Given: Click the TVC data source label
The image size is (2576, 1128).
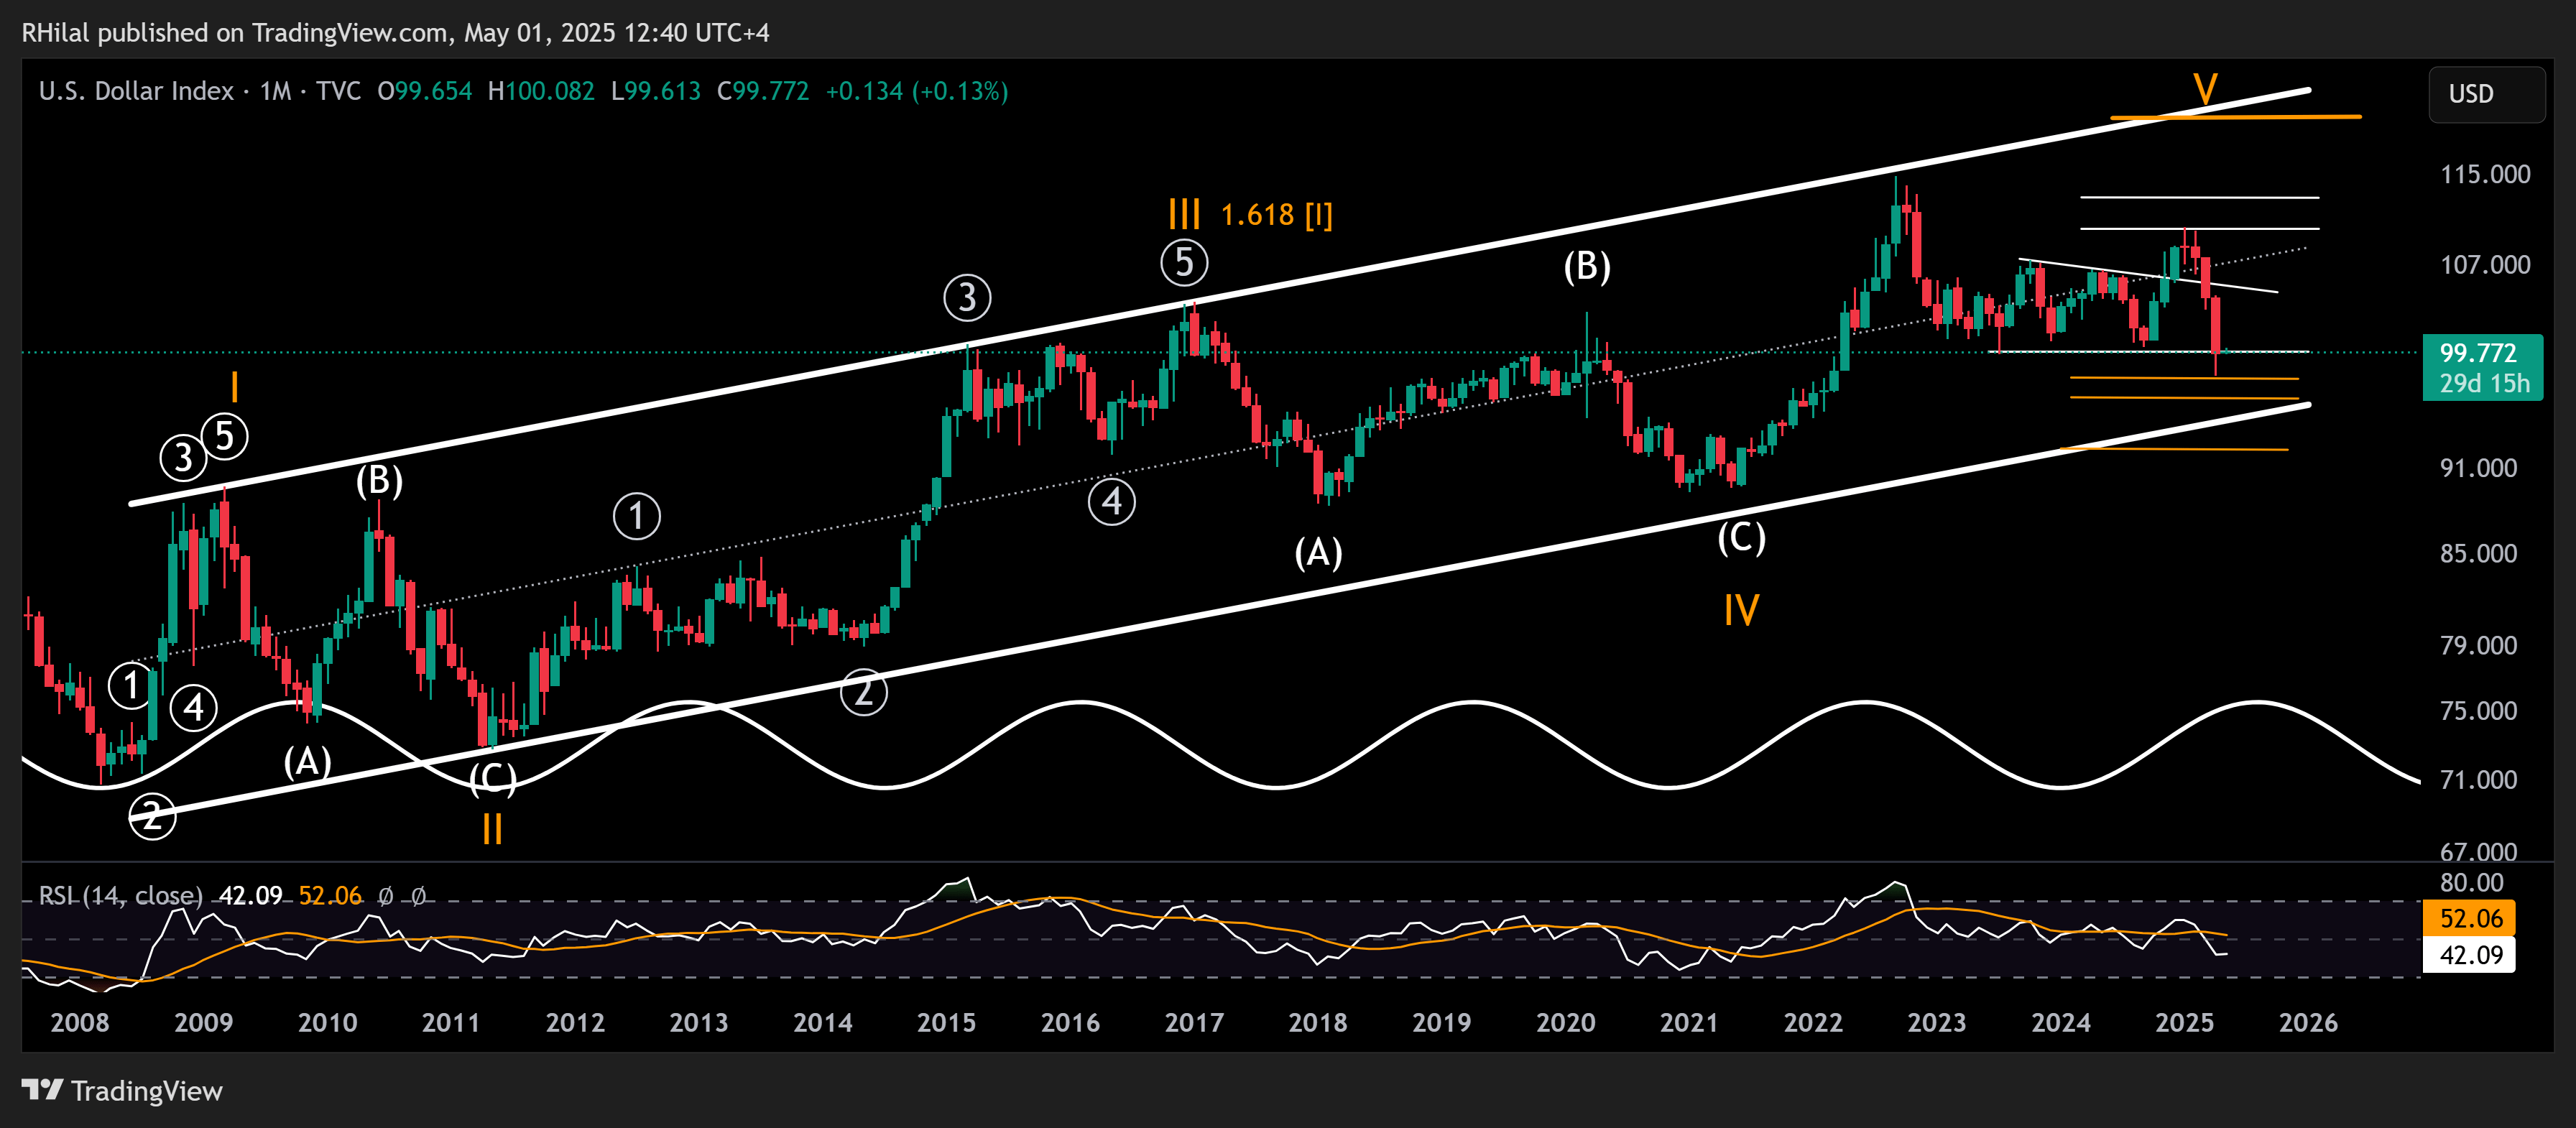Looking at the screenshot, I should [339, 91].
